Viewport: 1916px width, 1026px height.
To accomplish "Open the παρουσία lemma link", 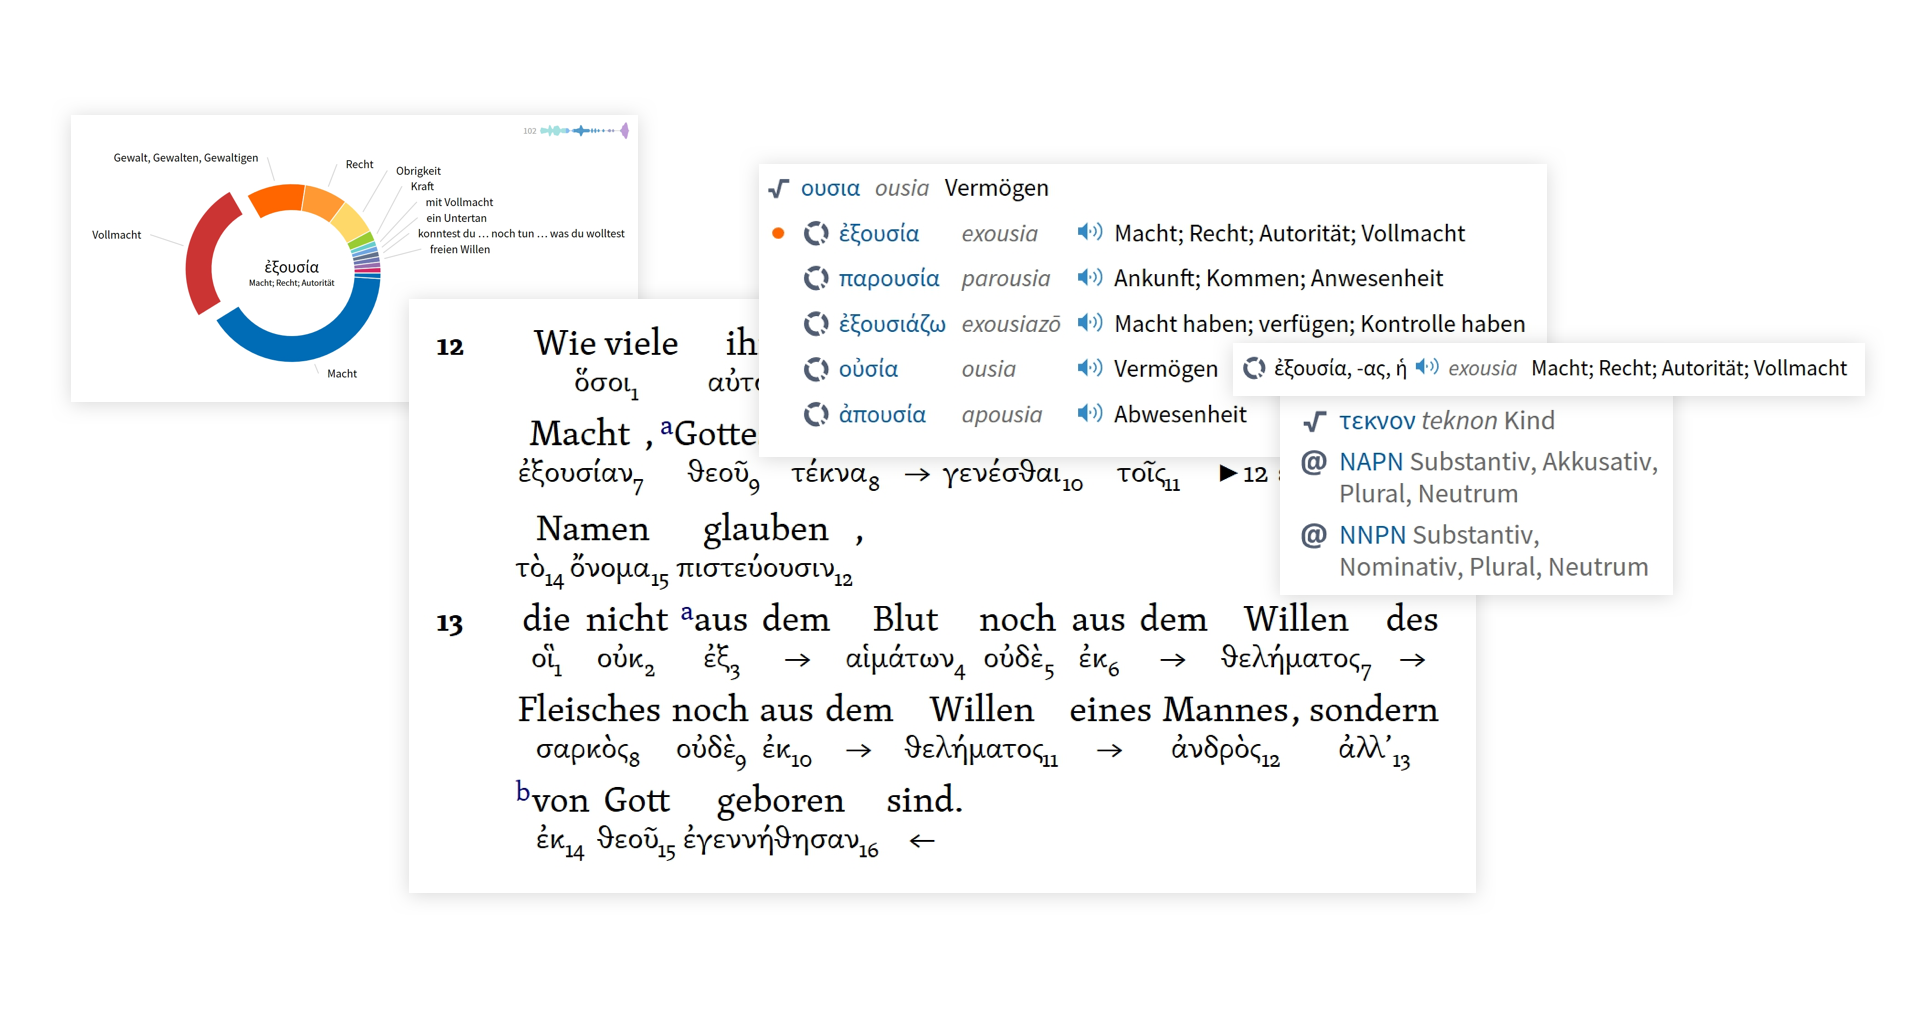I will click(889, 279).
